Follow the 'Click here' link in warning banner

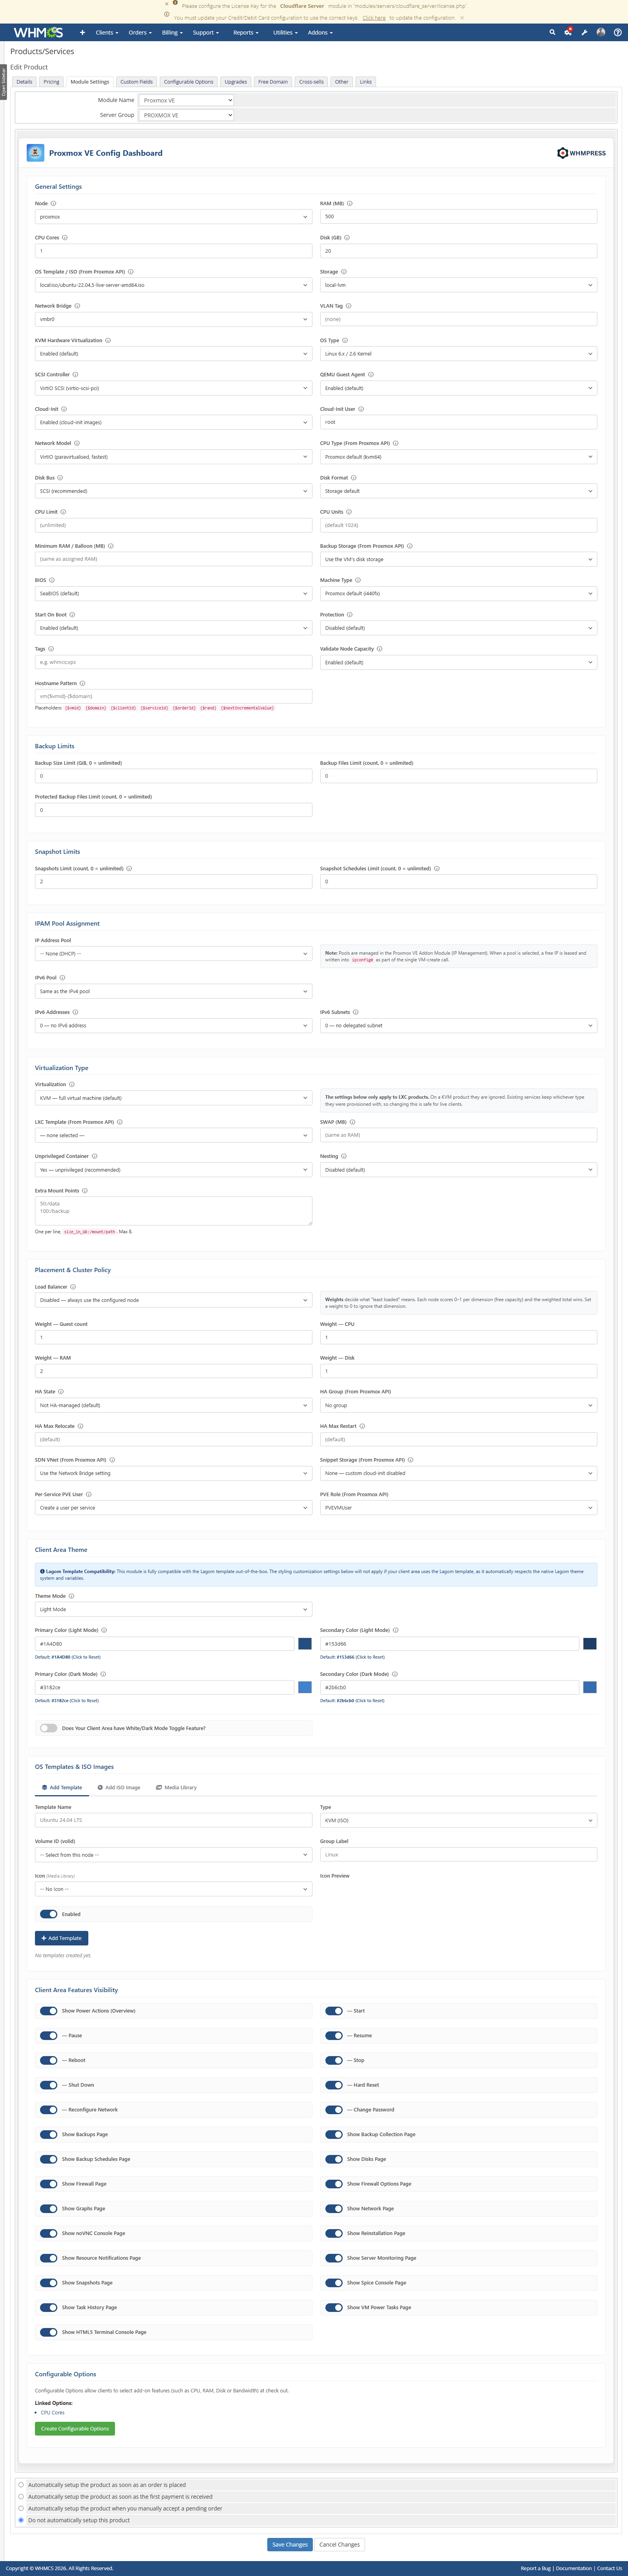(x=374, y=18)
